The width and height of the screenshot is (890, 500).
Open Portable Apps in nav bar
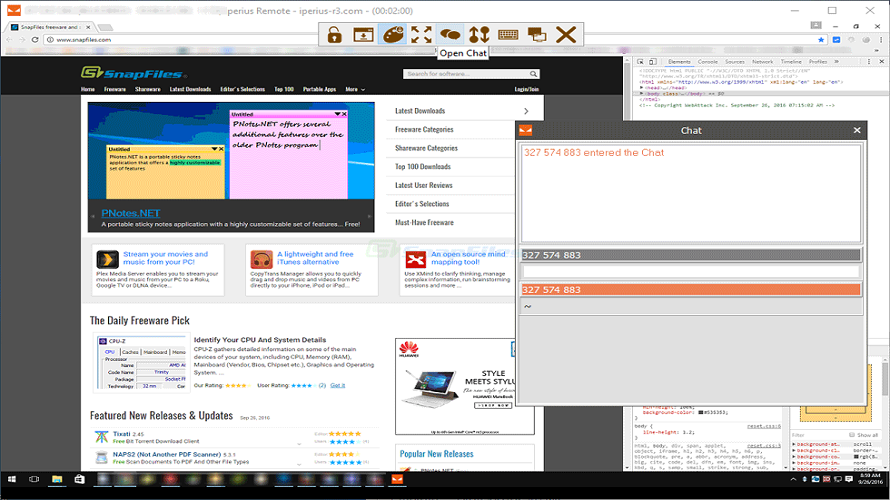[320, 89]
